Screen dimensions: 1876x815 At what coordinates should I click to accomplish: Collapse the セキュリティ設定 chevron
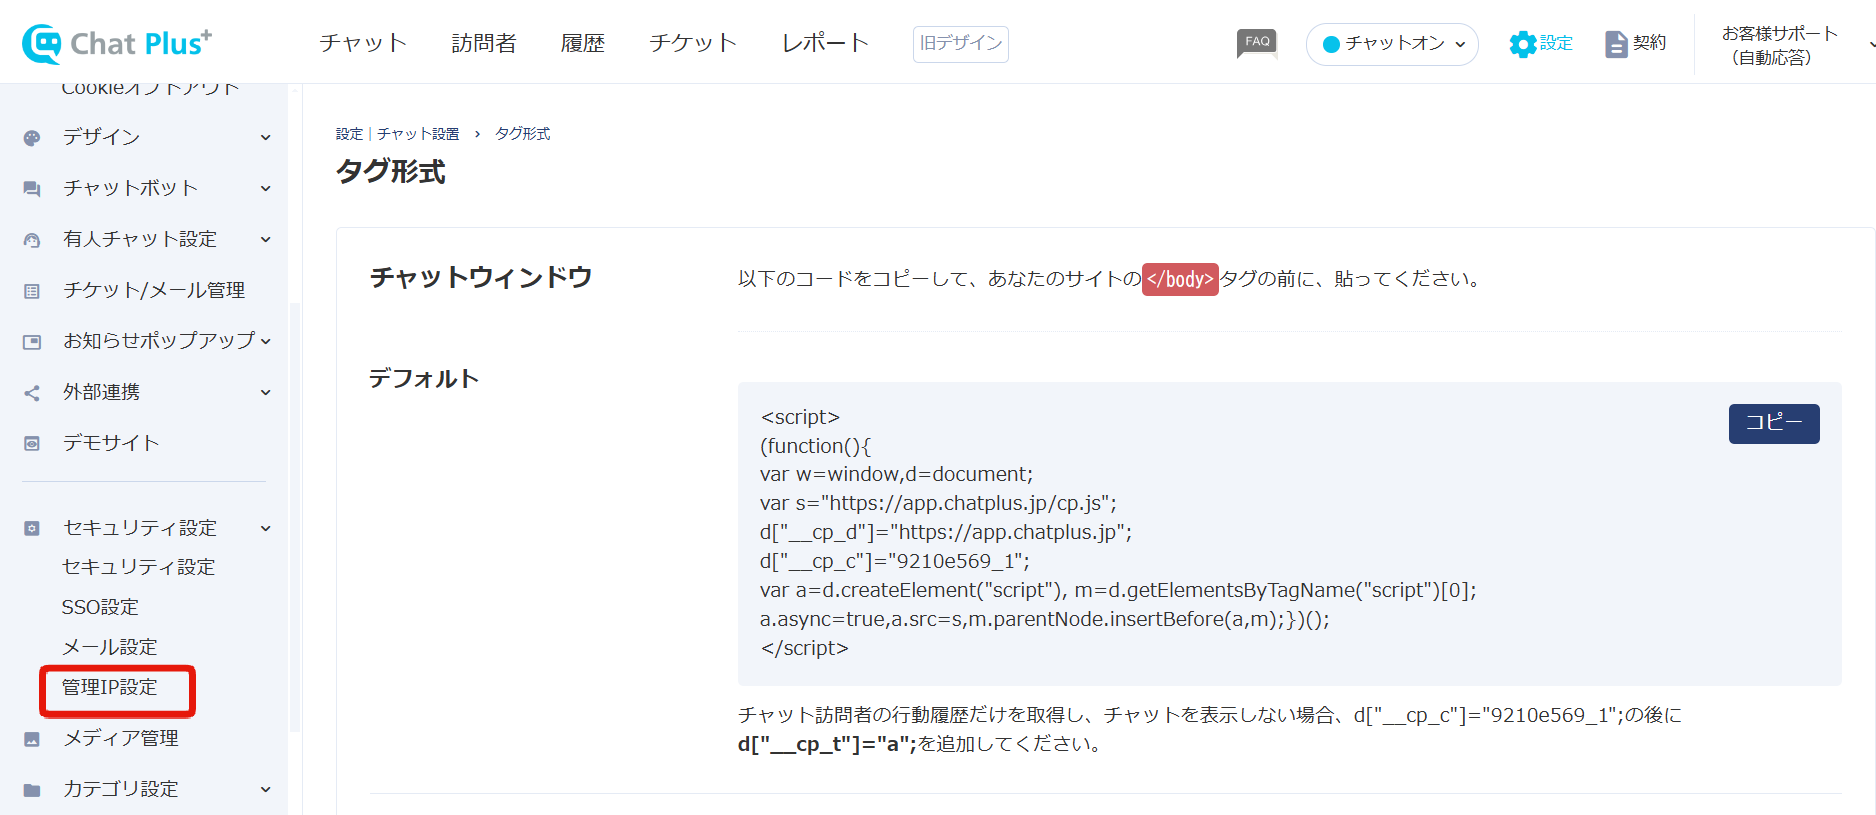click(266, 528)
